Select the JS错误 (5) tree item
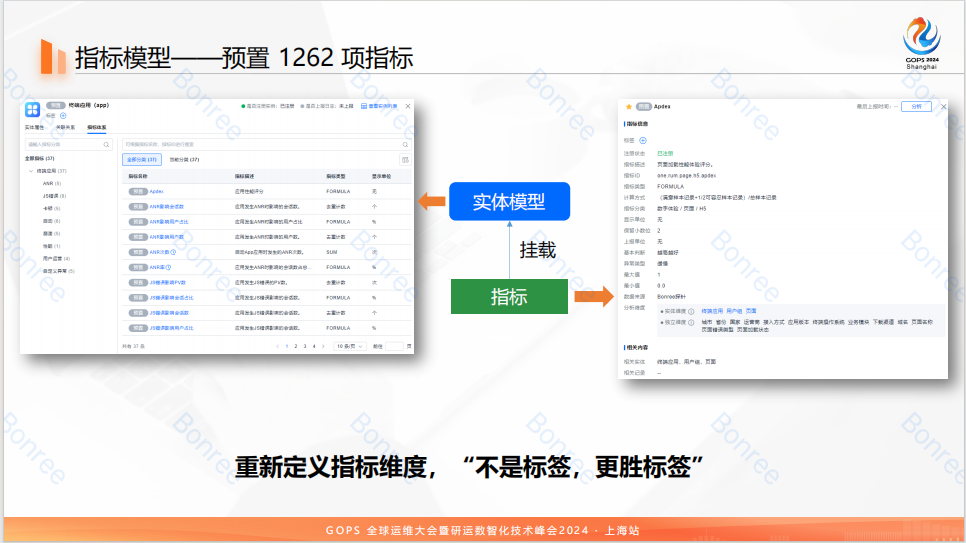The image size is (966, 543). (54, 196)
